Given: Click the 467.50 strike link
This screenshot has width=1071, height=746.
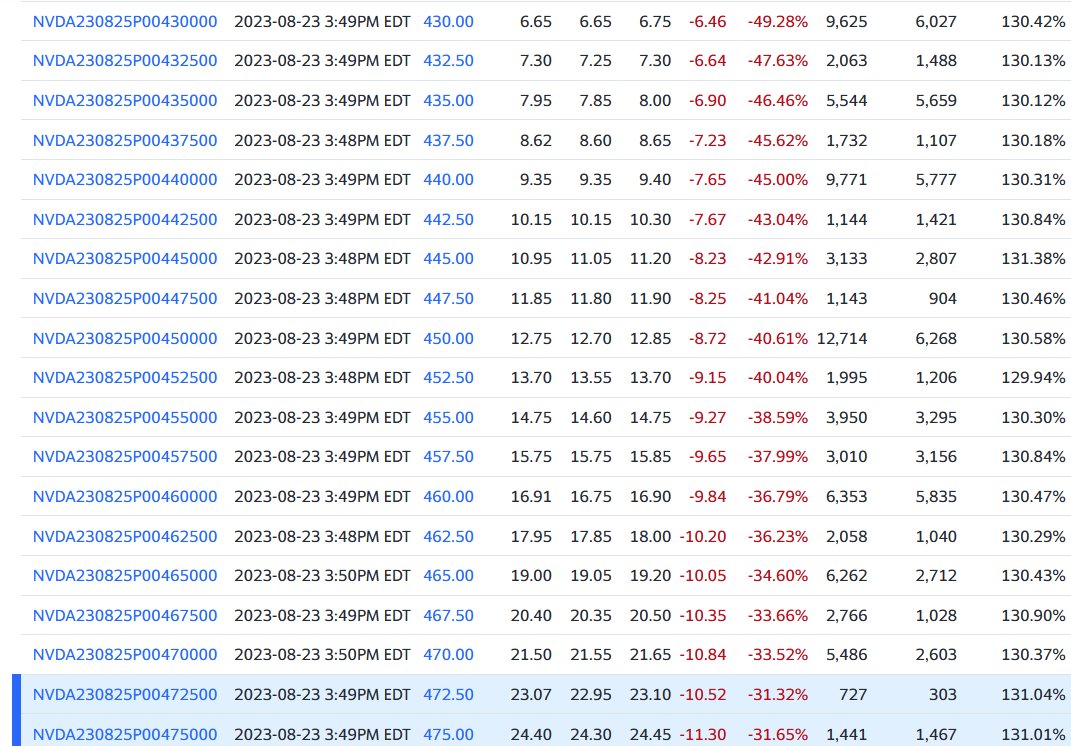Looking at the screenshot, I should [x=448, y=615].
